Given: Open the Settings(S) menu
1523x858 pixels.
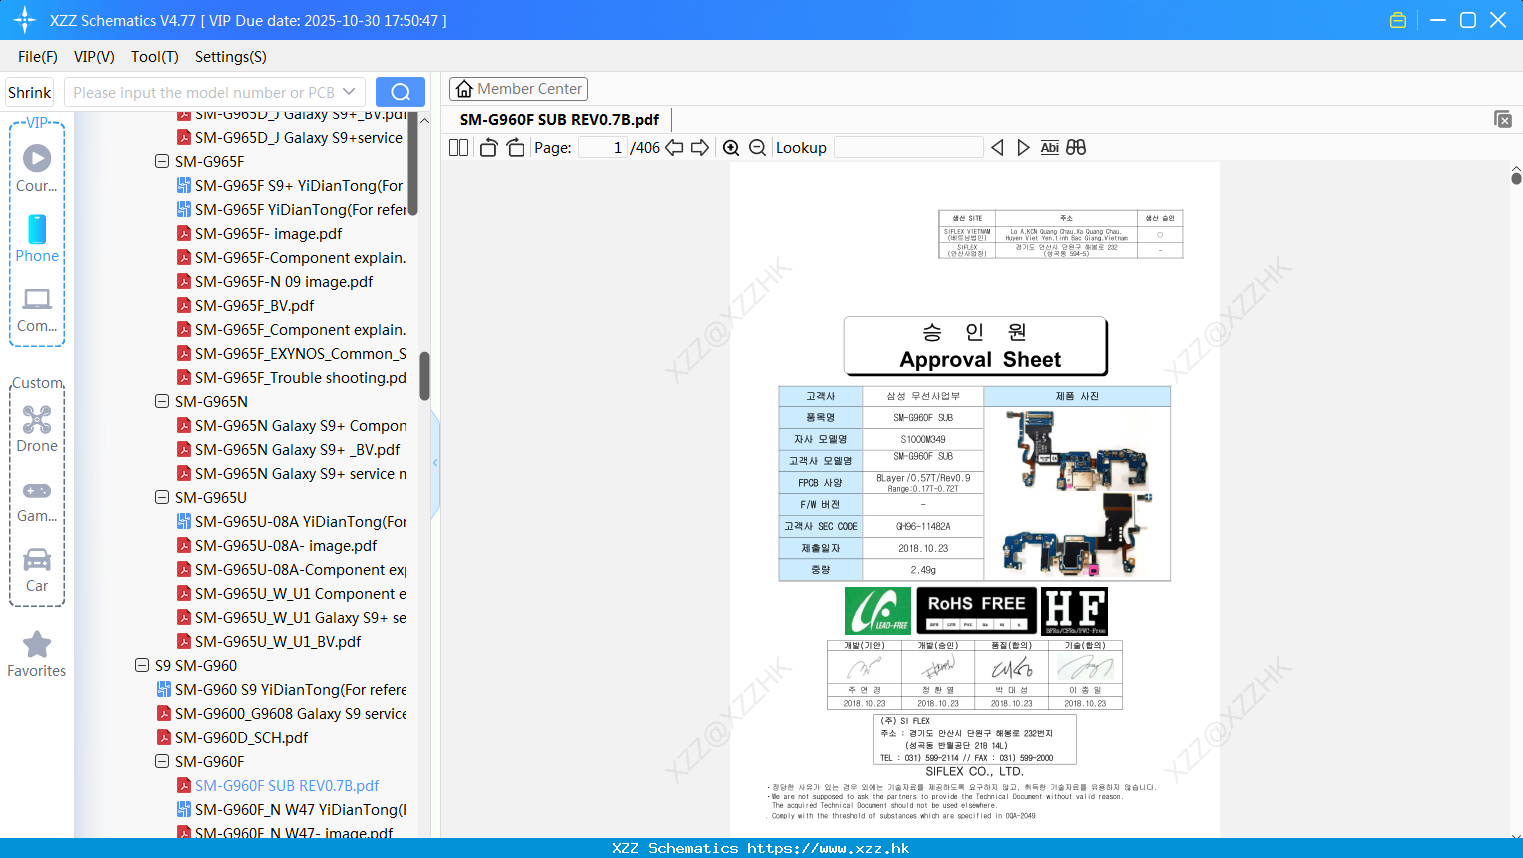Looking at the screenshot, I should [231, 57].
